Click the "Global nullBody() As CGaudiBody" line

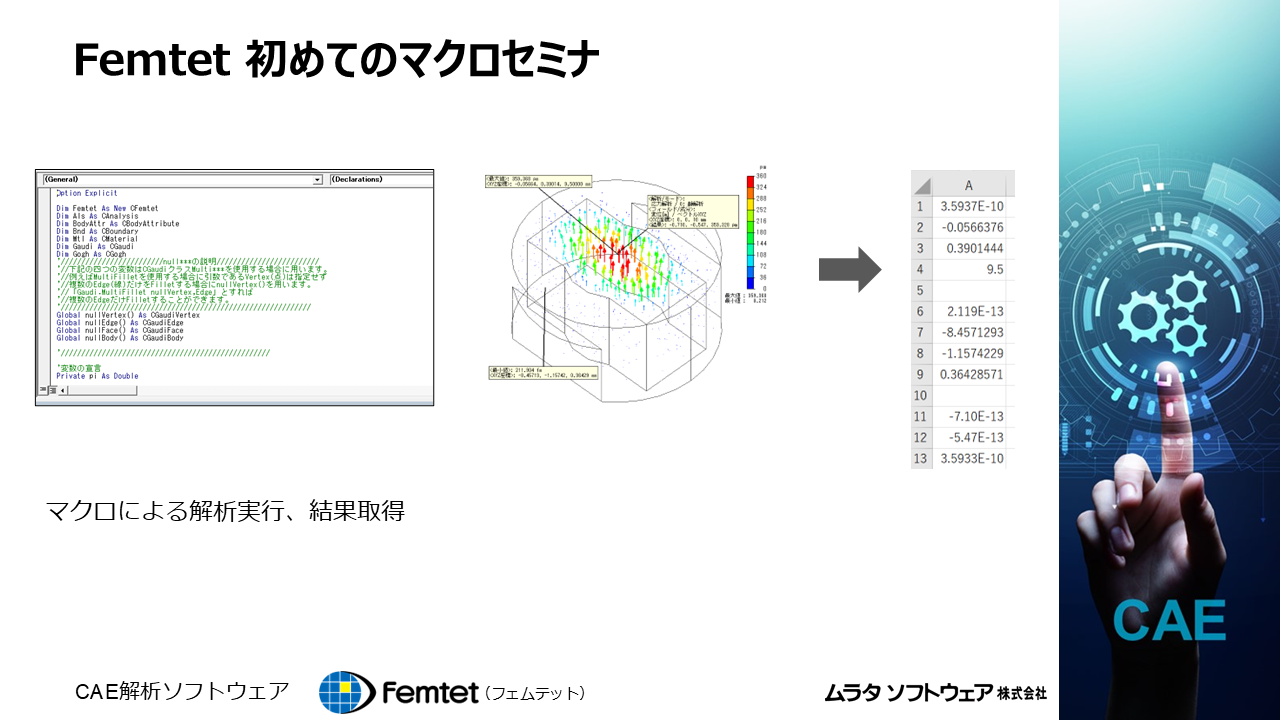120,338
